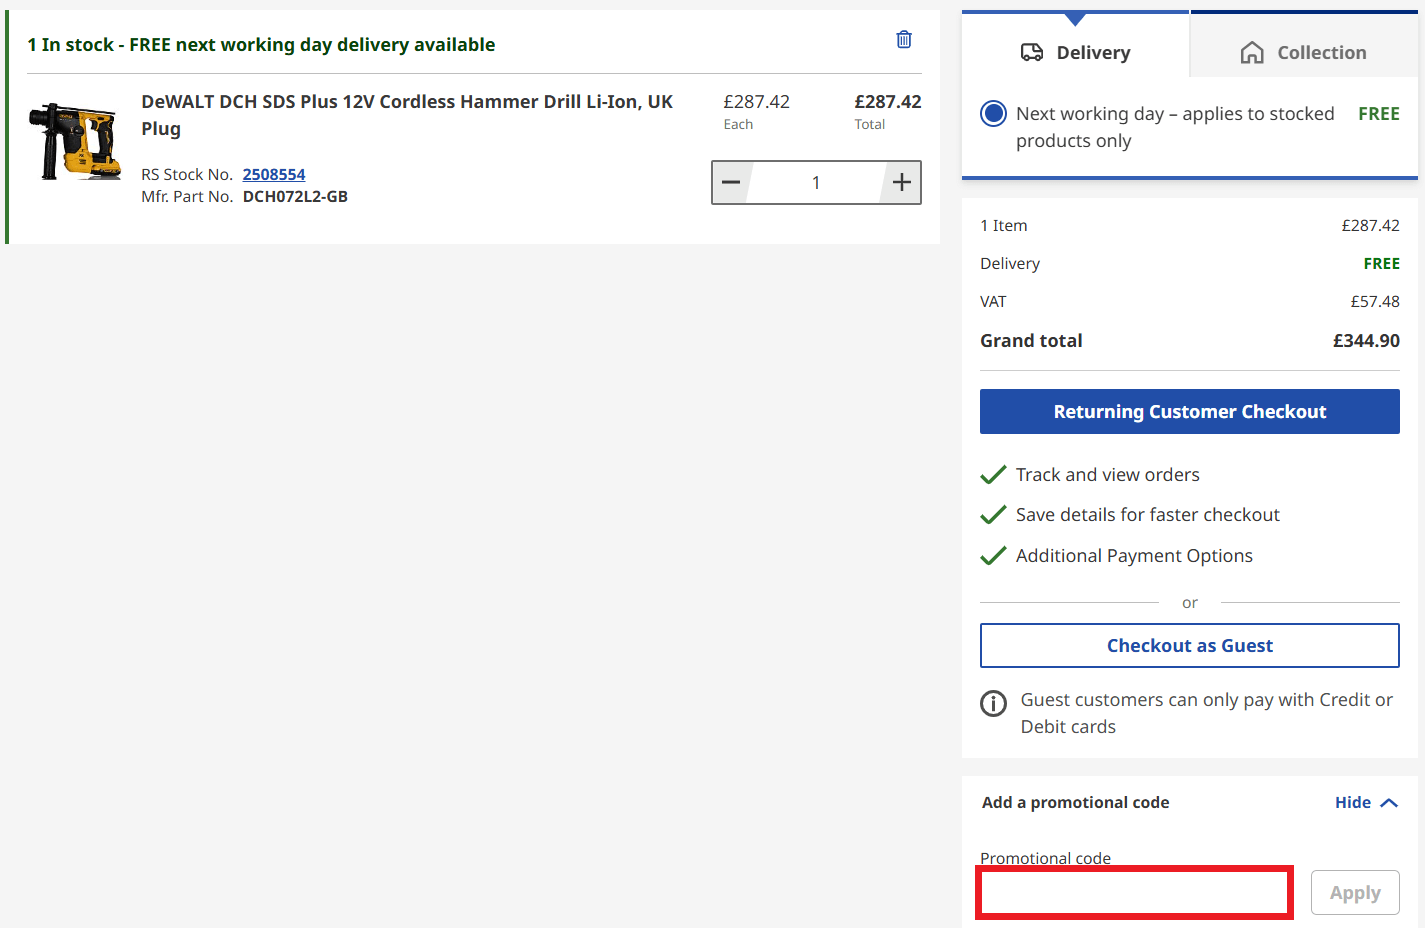
Task: Open the DeWALT hammer drill product thumbnail
Action: pyautogui.click(x=75, y=141)
